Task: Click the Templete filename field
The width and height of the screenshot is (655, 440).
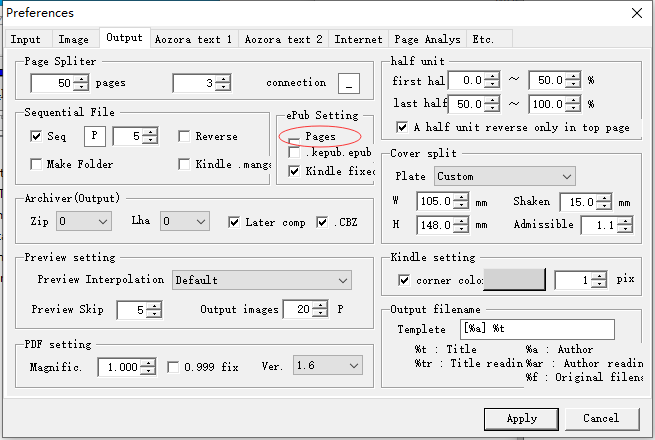Action: click(537, 329)
